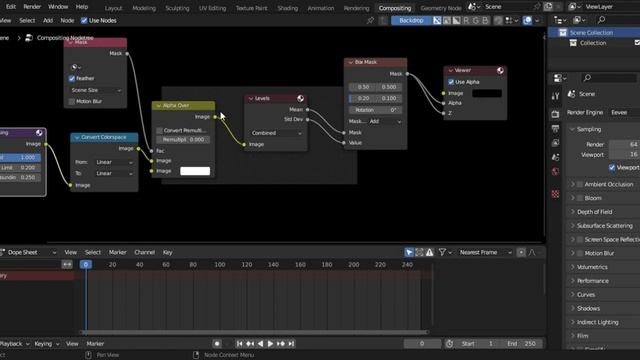Open the Render menu
640x360 pixels.
point(32,7)
